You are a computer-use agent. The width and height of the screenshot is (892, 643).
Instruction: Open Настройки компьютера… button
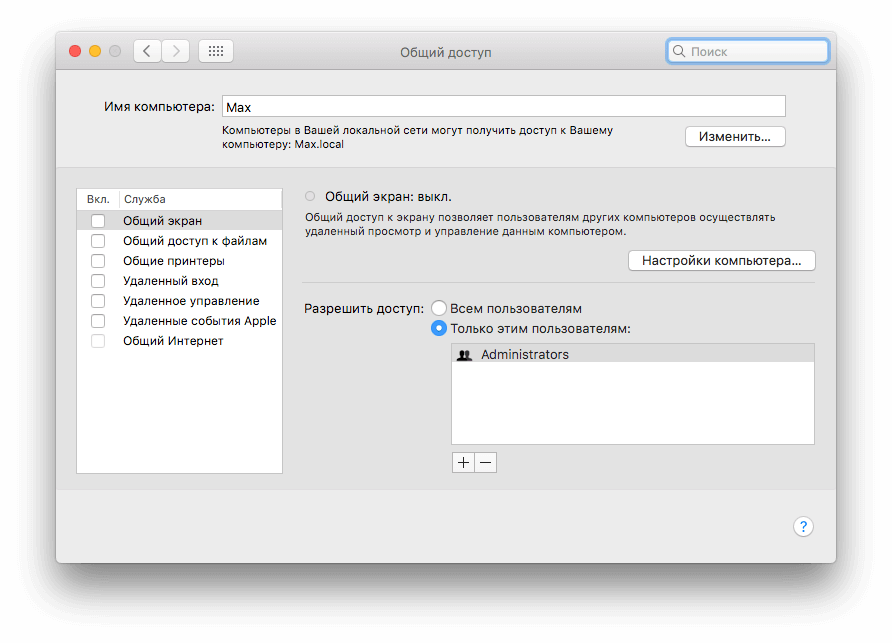[721, 261]
